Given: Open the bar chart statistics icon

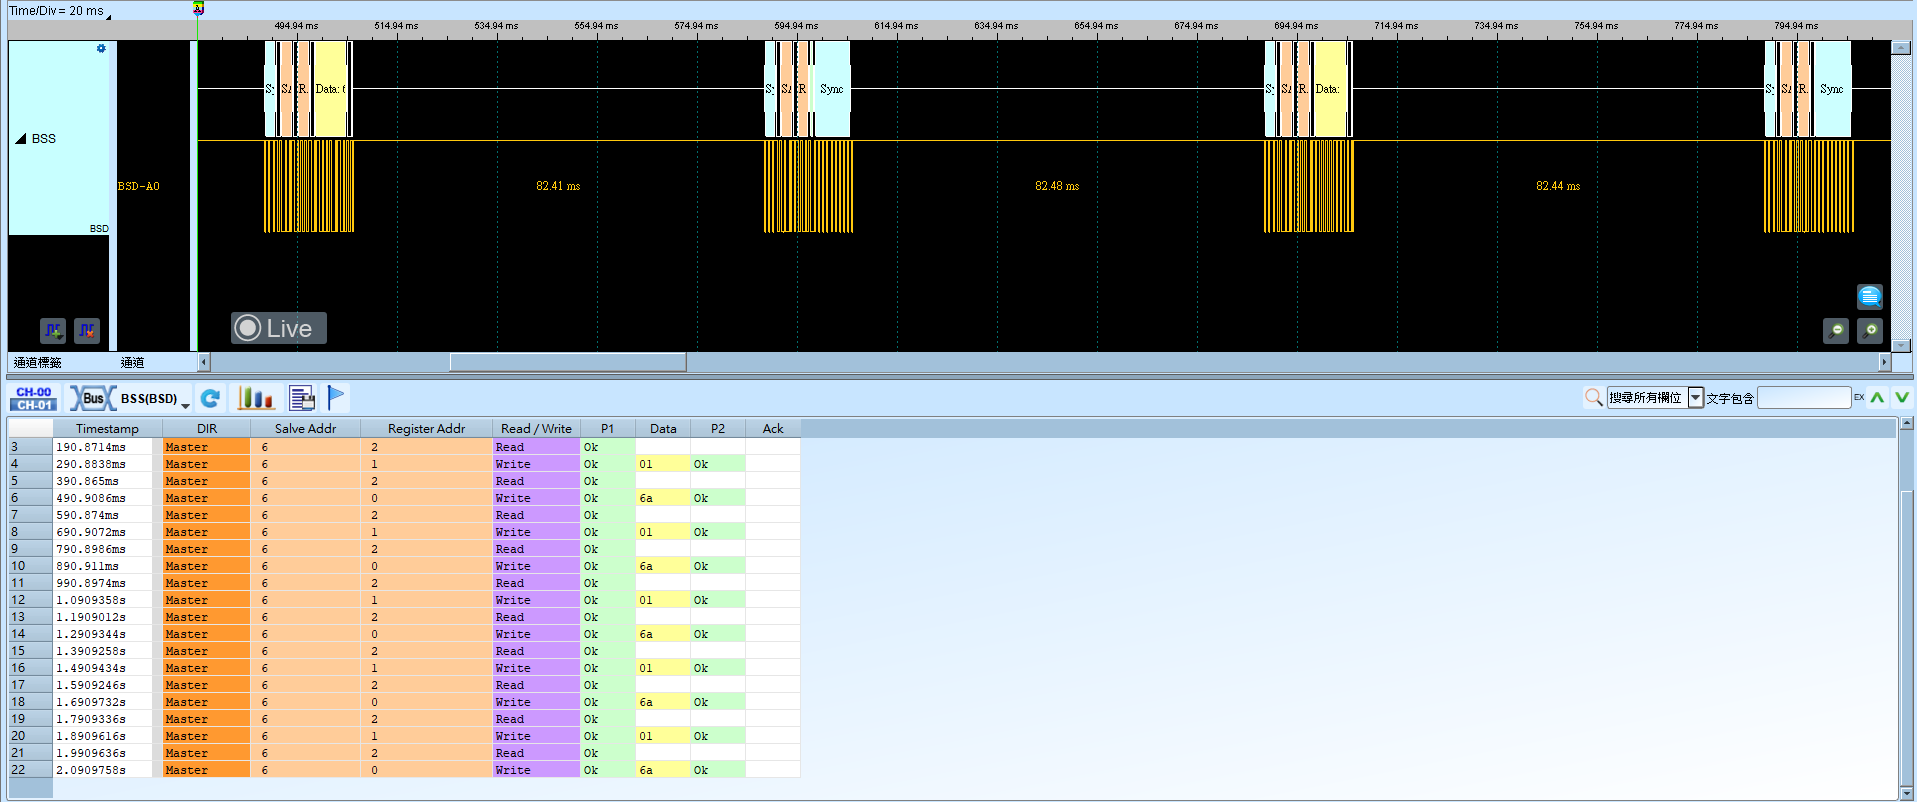Looking at the screenshot, I should click(256, 398).
